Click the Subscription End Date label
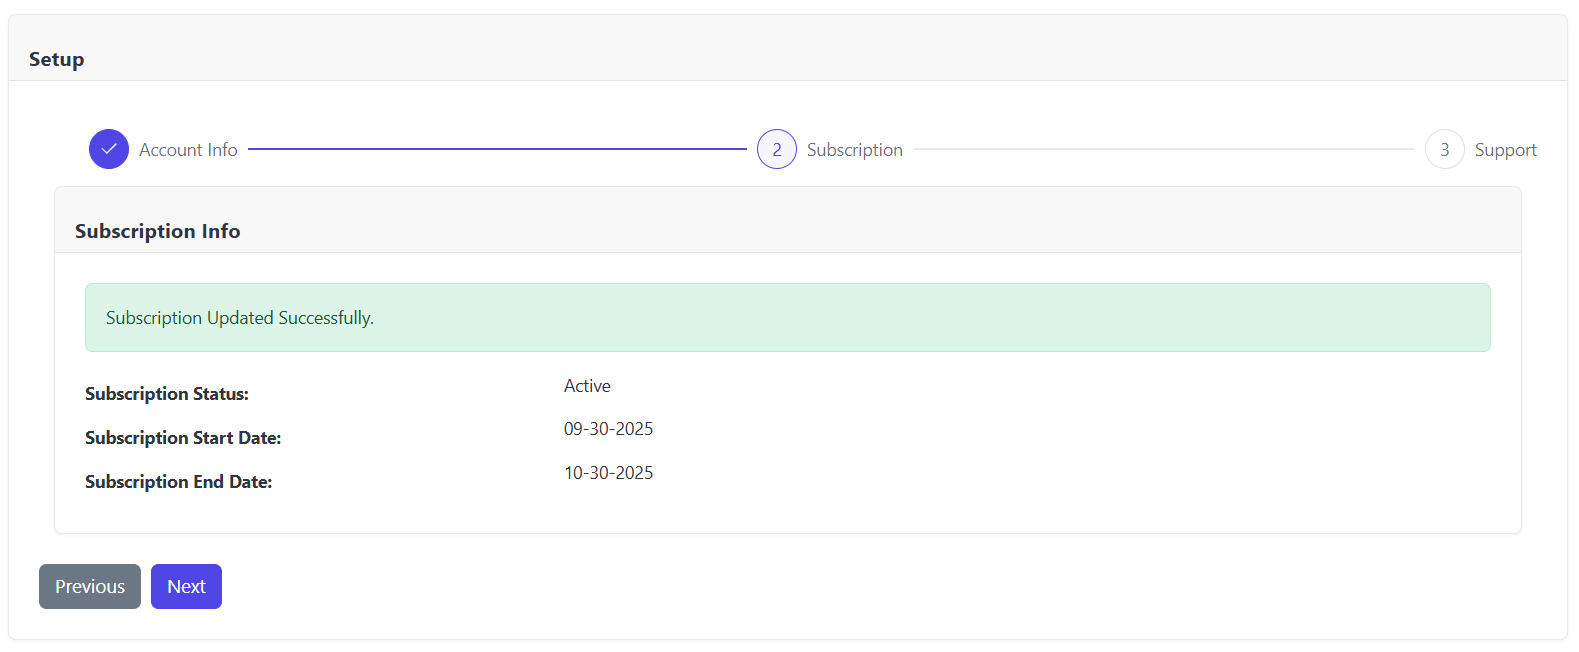 click(x=178, y=482)
